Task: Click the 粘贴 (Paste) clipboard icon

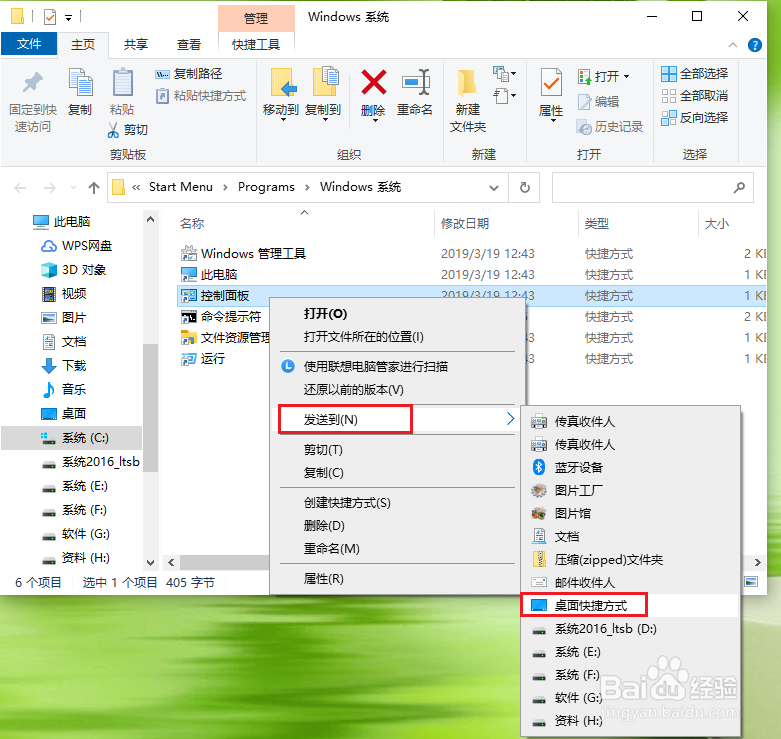Action: pos(122,83)
